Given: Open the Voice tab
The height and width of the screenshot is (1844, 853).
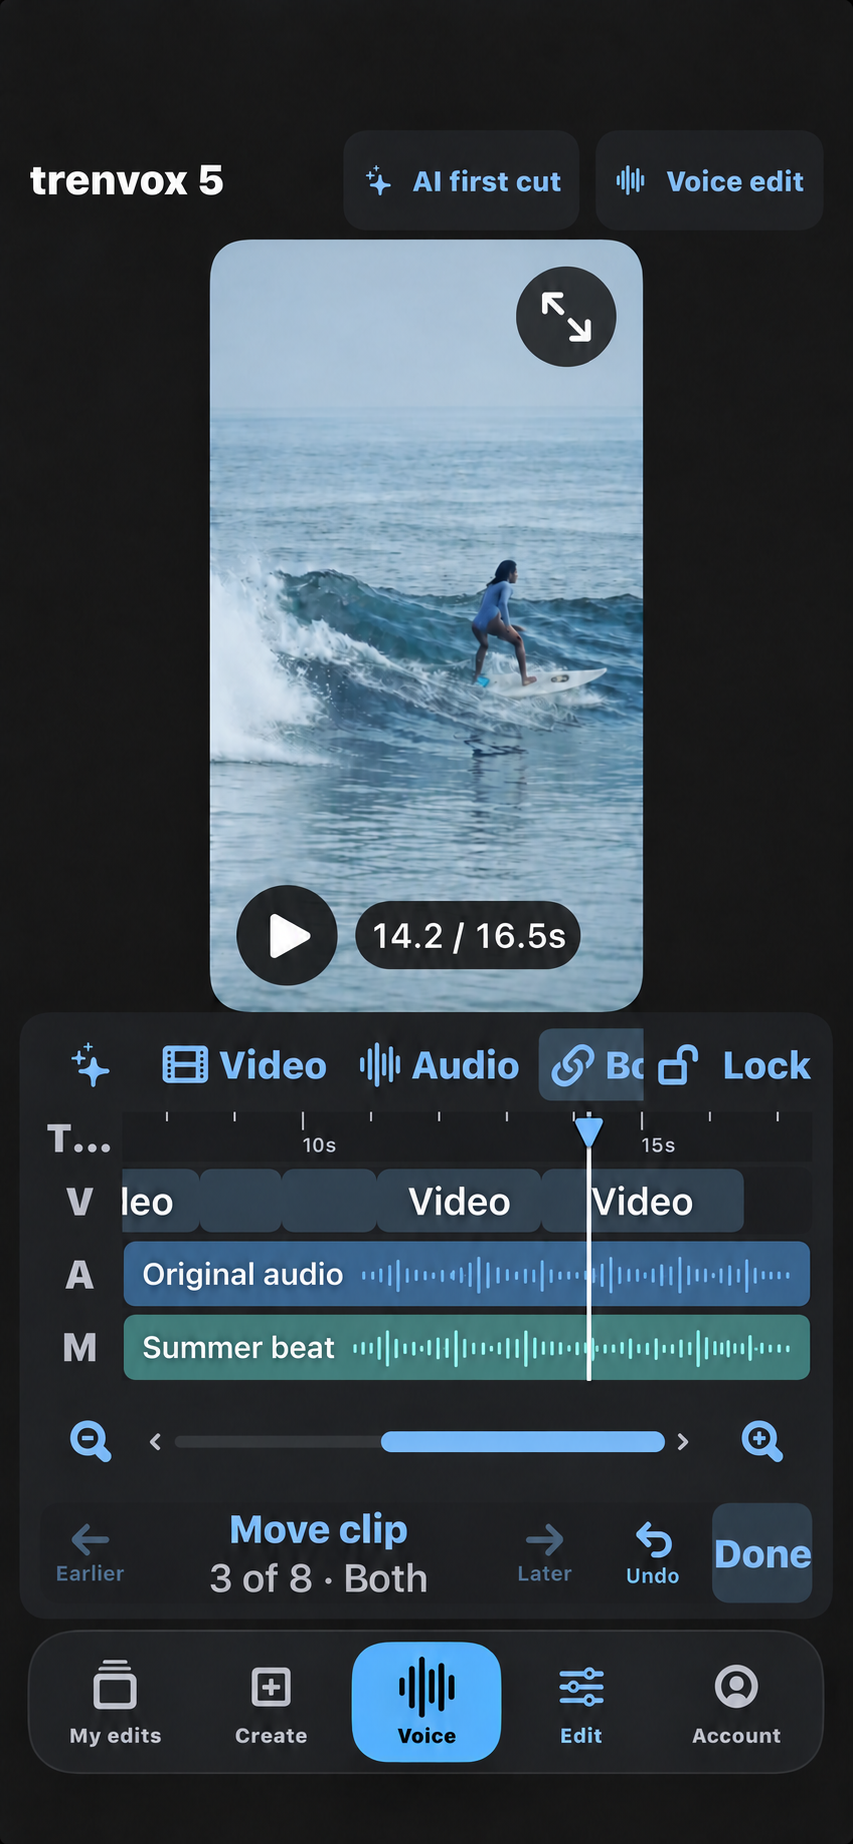Looking at the screenshot, I should [427, 1702].
